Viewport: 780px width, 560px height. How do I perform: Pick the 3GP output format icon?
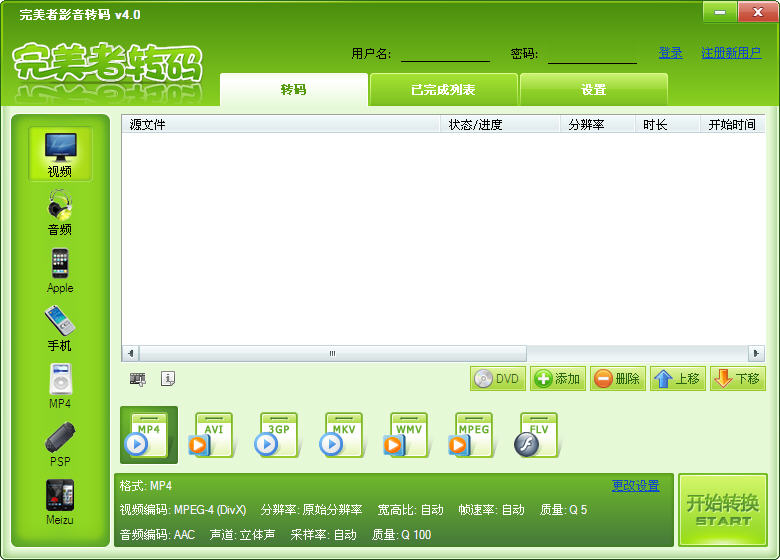coord(276,435)
